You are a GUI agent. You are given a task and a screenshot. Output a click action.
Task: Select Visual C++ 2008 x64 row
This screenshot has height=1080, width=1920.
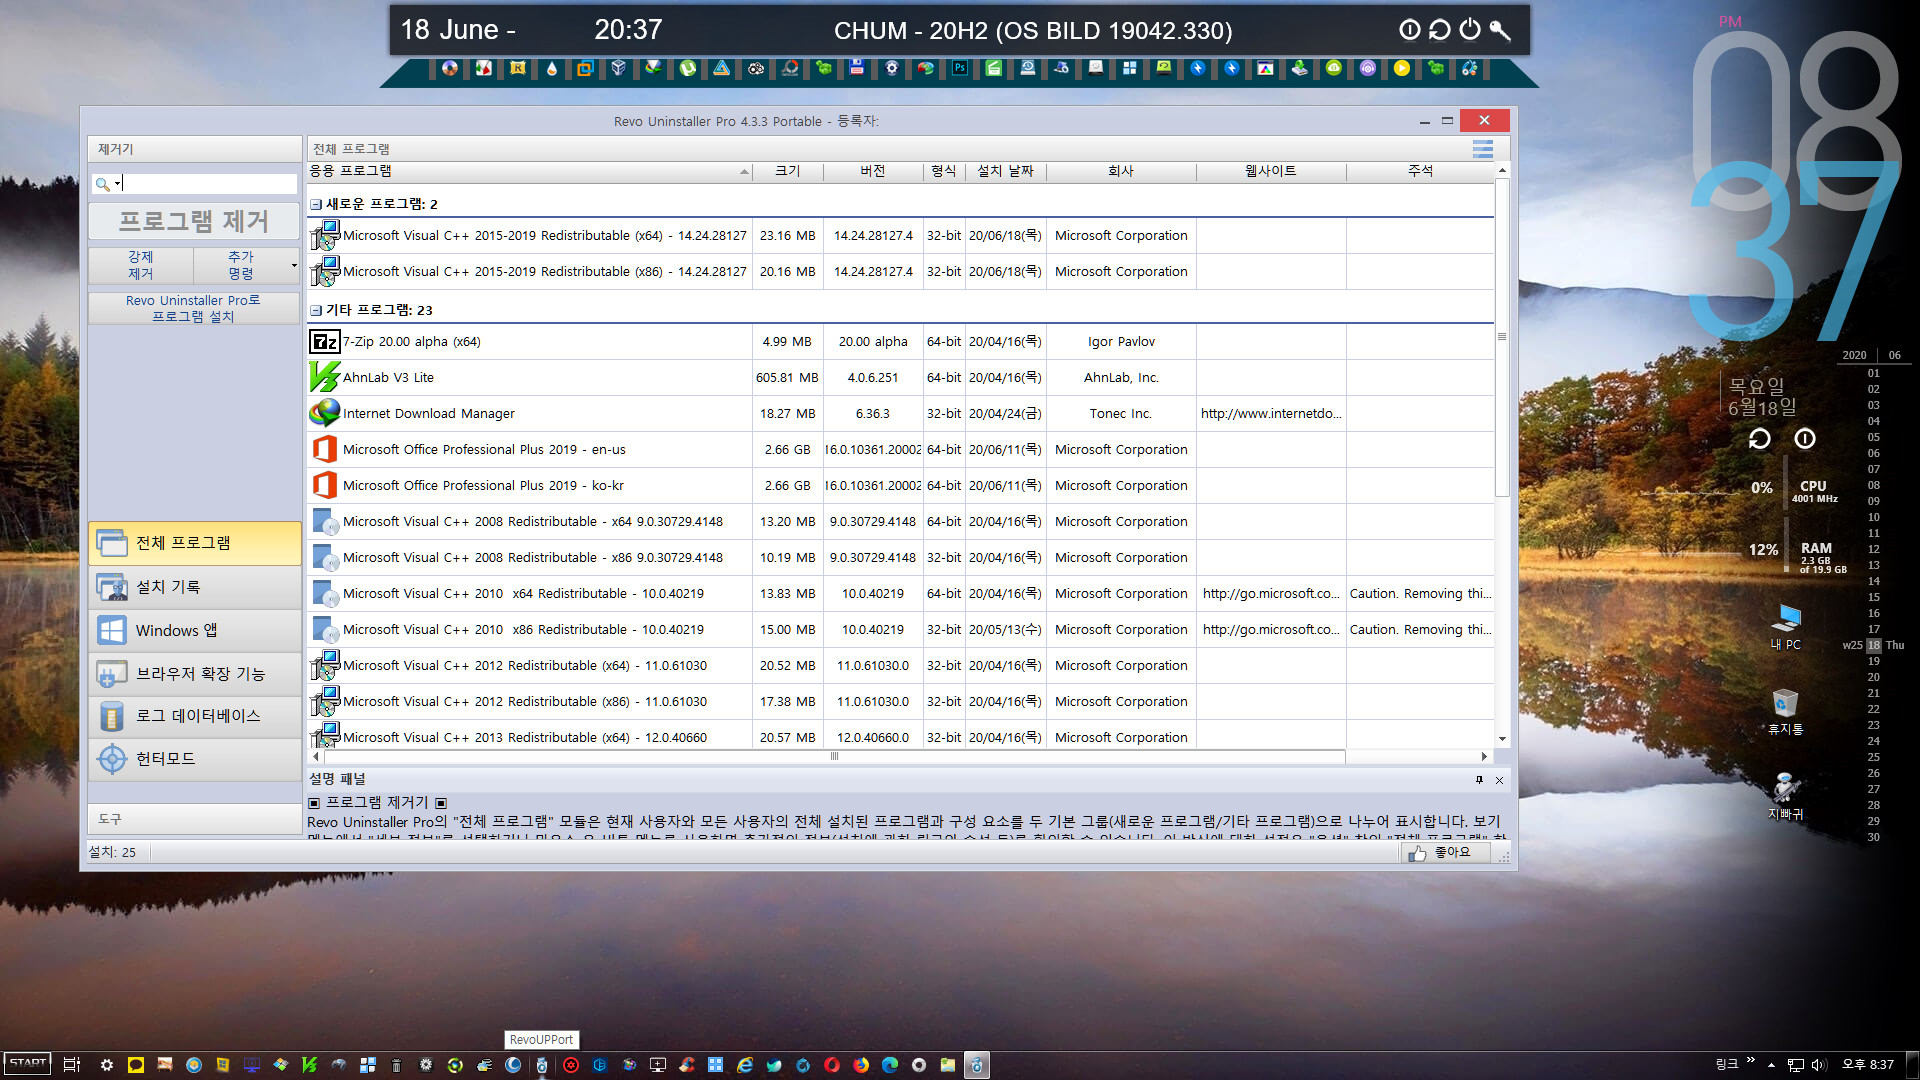tap(900, 522)
